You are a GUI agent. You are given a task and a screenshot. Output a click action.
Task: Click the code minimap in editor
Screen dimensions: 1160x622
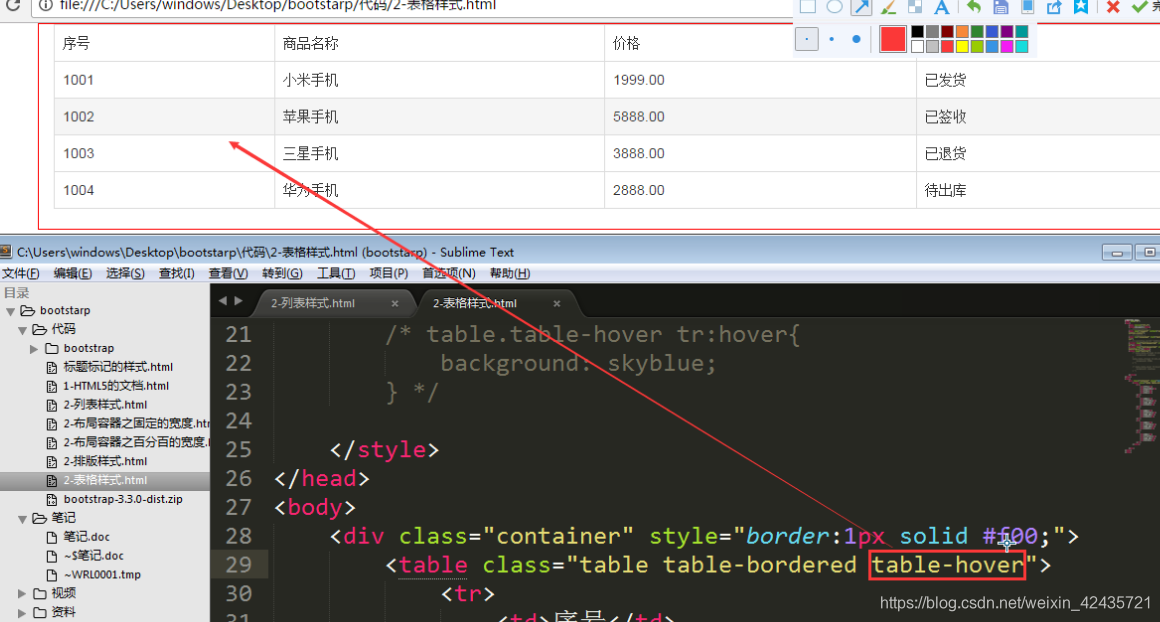1140,385
